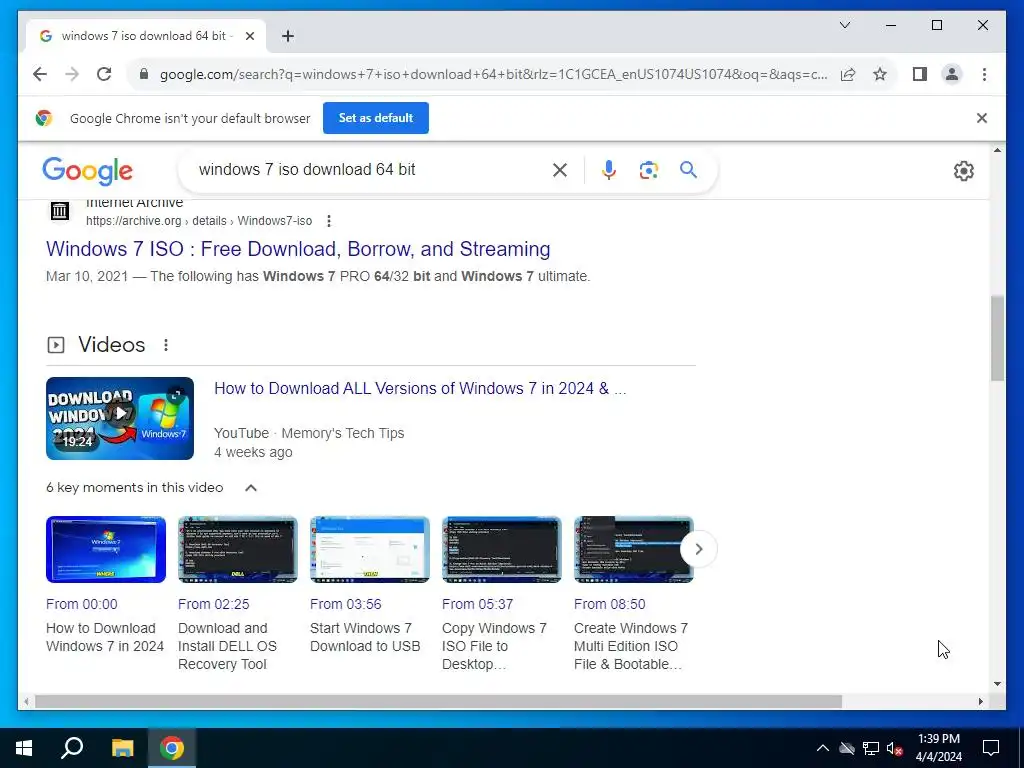Show hidden system tray icons
This screenshot has width=1024, height=768.
(x=823, y=748)
